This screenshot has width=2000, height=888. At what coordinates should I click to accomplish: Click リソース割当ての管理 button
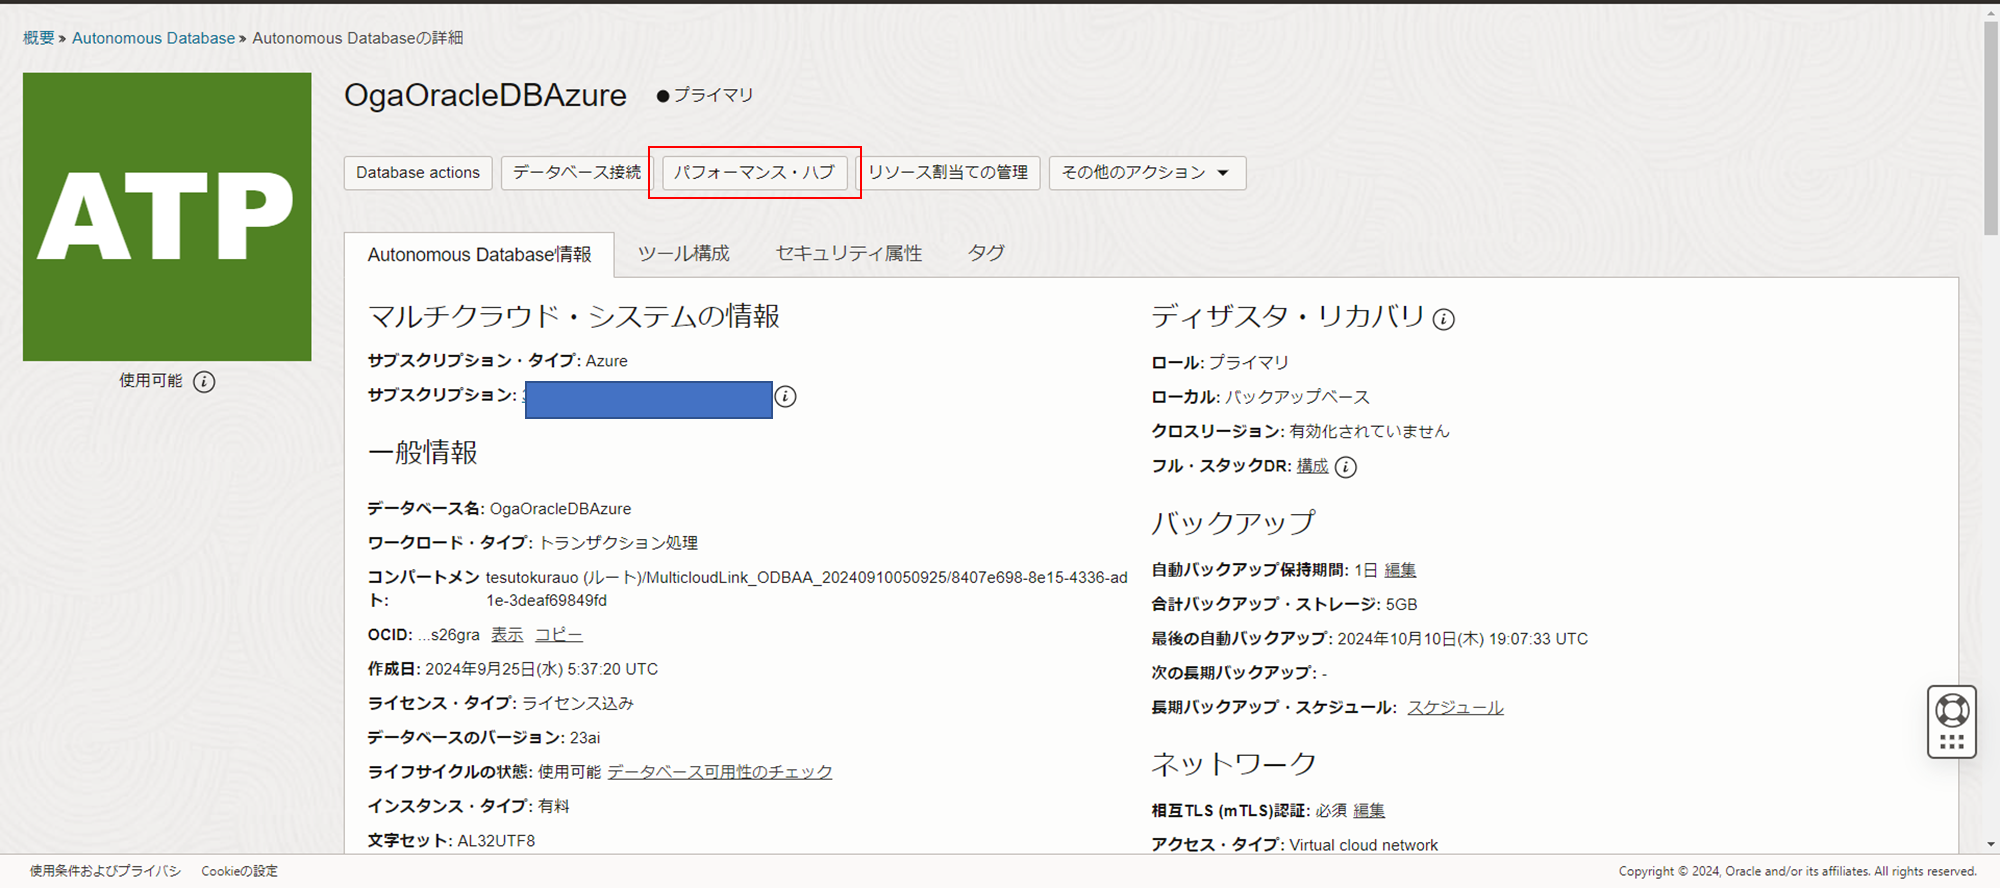(948, 173)
